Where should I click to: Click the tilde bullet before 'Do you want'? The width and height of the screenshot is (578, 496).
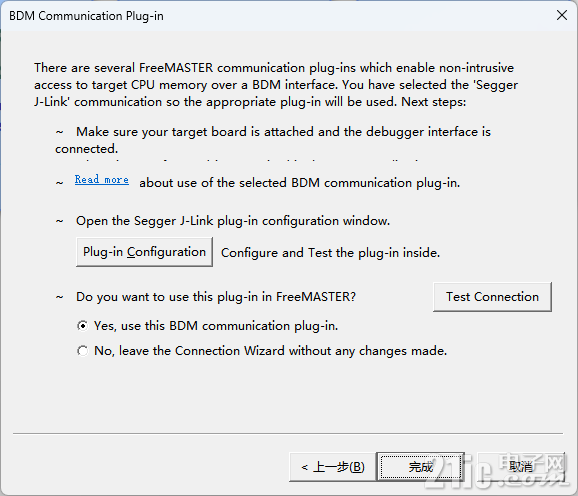pos(59,297)
